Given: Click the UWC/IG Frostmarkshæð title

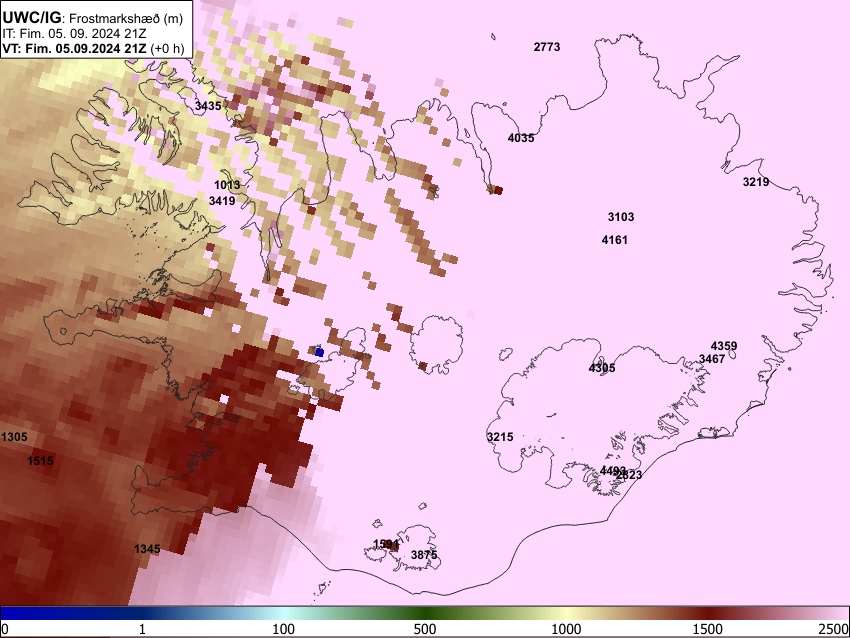Looking at the screenshot, I should click(x=93, y=18).
